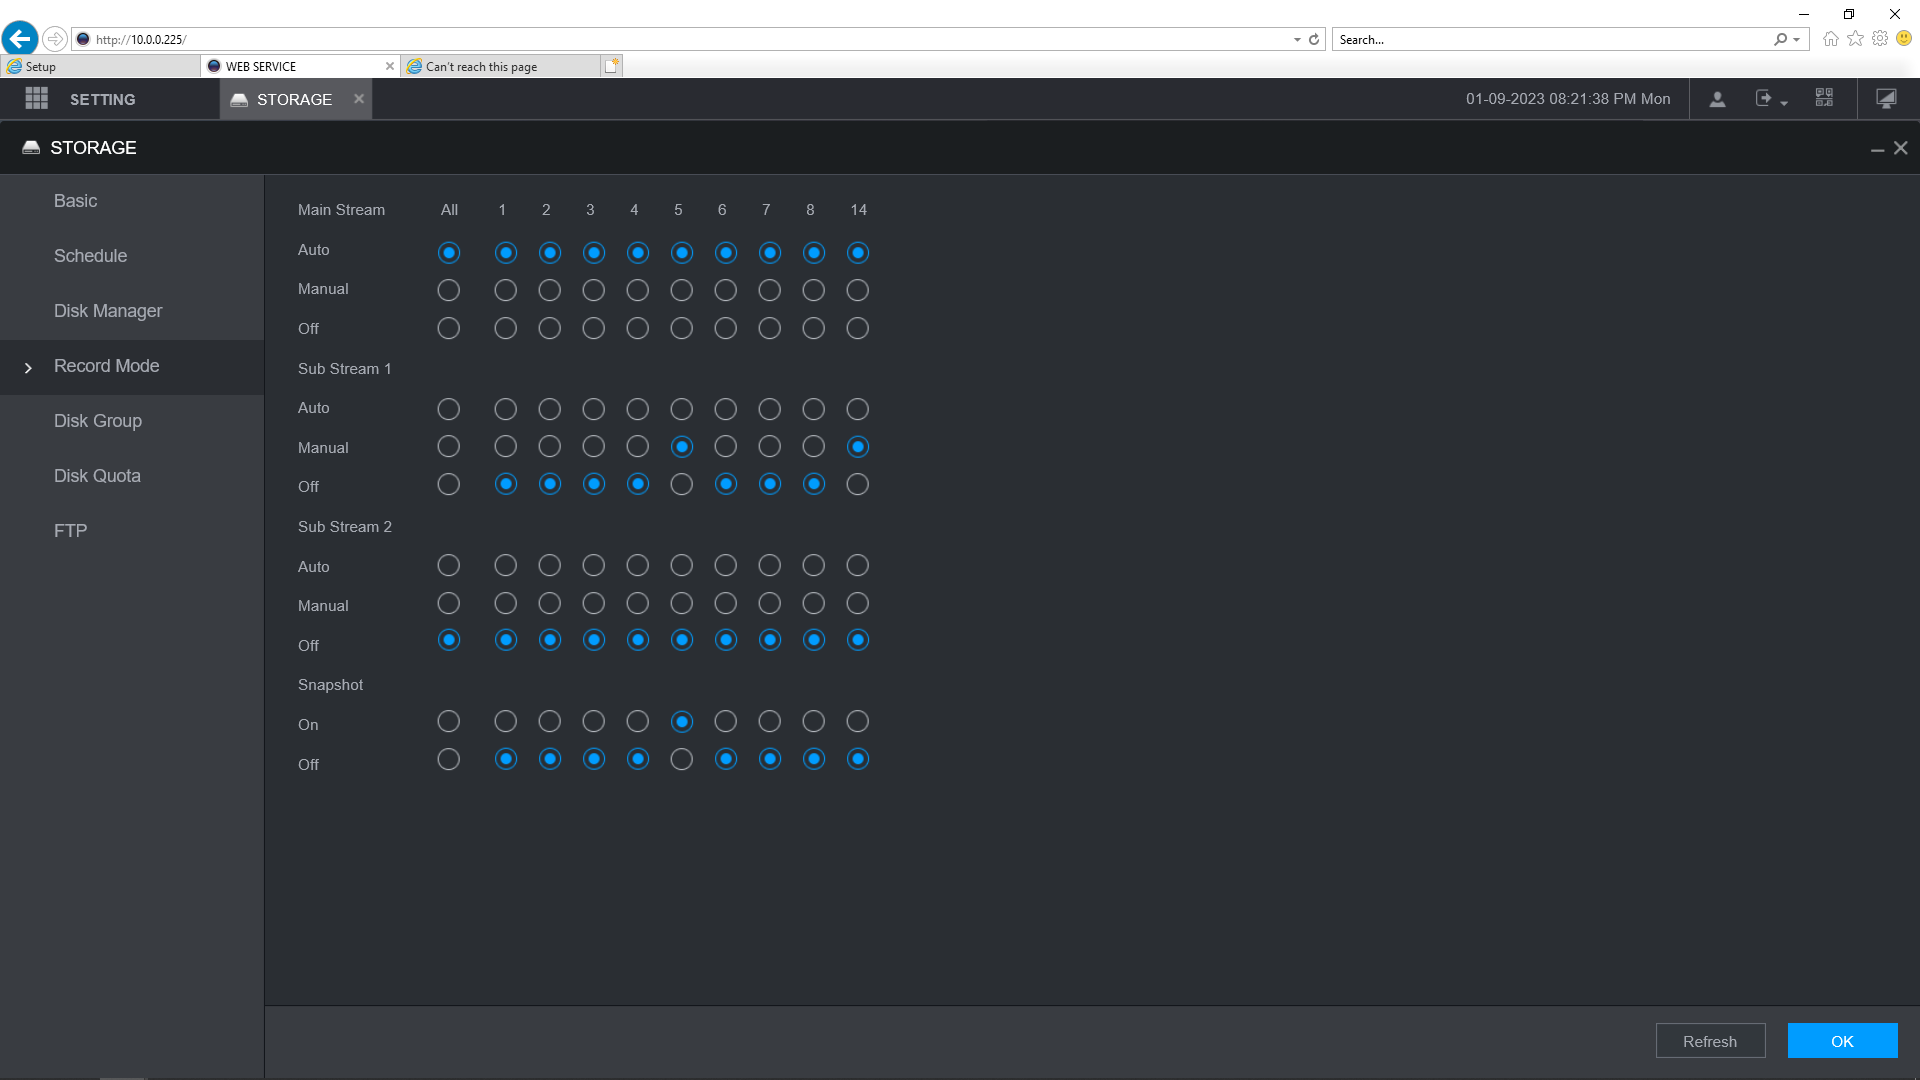Minimize the STORAGE panel
This screenshot has width=1920, height=1080.
tap(1877, 149)
